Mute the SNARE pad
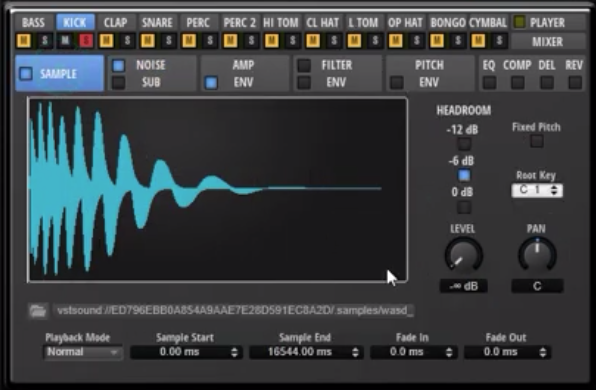The height and width of the screenshot is (390, 596). [147, 40]
